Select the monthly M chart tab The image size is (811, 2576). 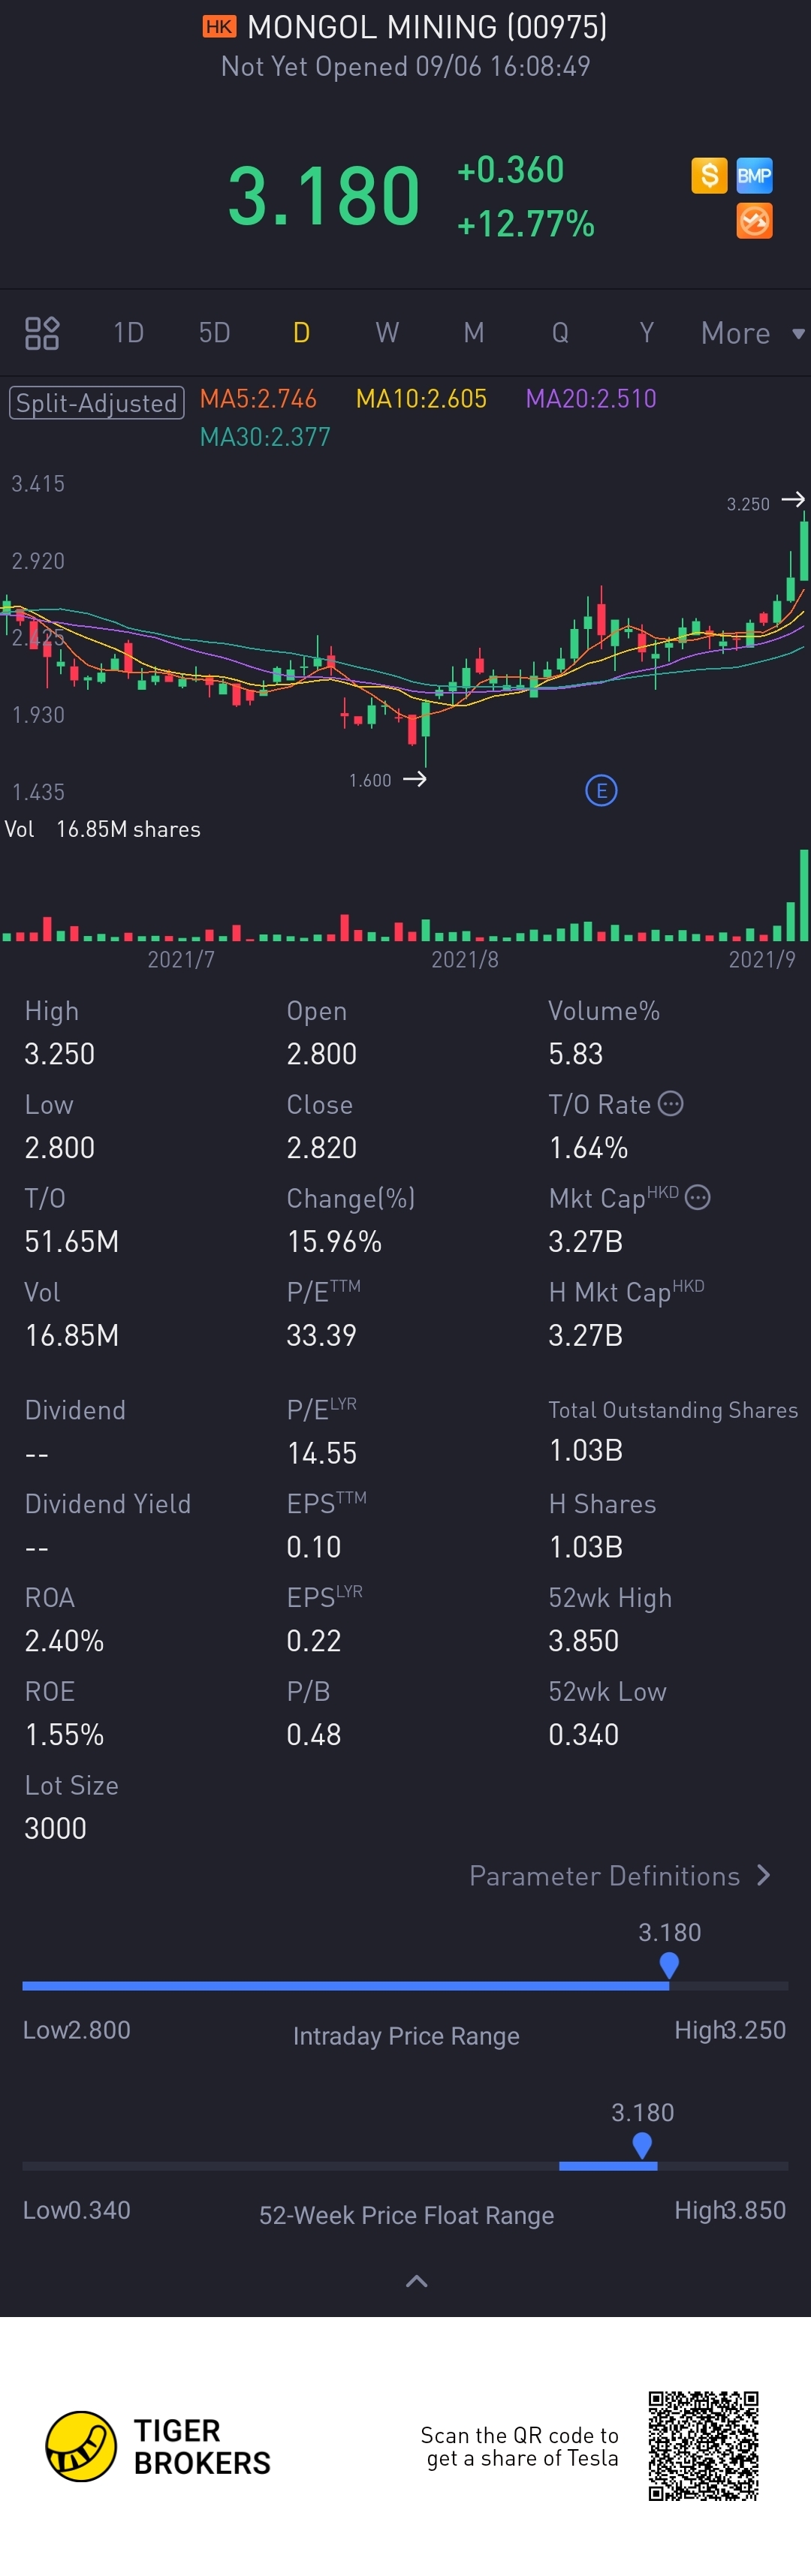tap(474, 333)
